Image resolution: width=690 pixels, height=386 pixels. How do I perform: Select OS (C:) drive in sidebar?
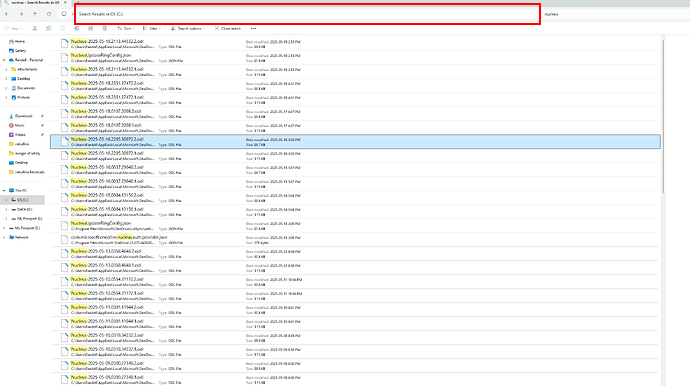tap(22, 200)
